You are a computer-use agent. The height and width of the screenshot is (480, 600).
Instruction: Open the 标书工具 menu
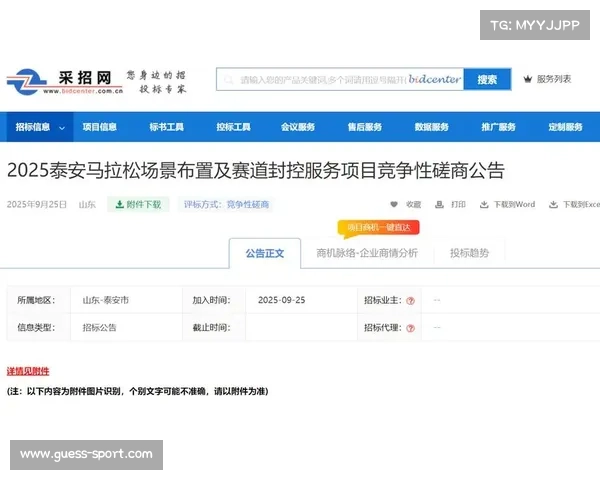pyautogui.click(x=166, y=127)
